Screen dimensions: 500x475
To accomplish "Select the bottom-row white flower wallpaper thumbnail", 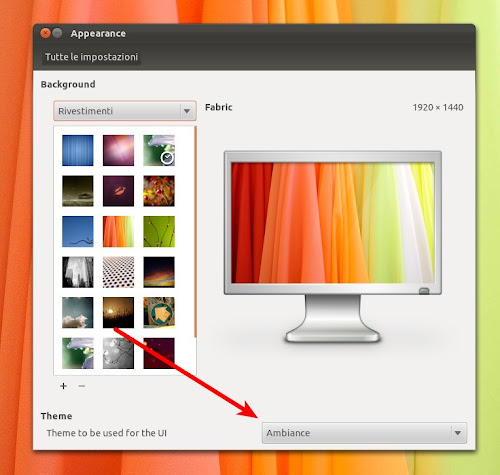I will 78,353.
